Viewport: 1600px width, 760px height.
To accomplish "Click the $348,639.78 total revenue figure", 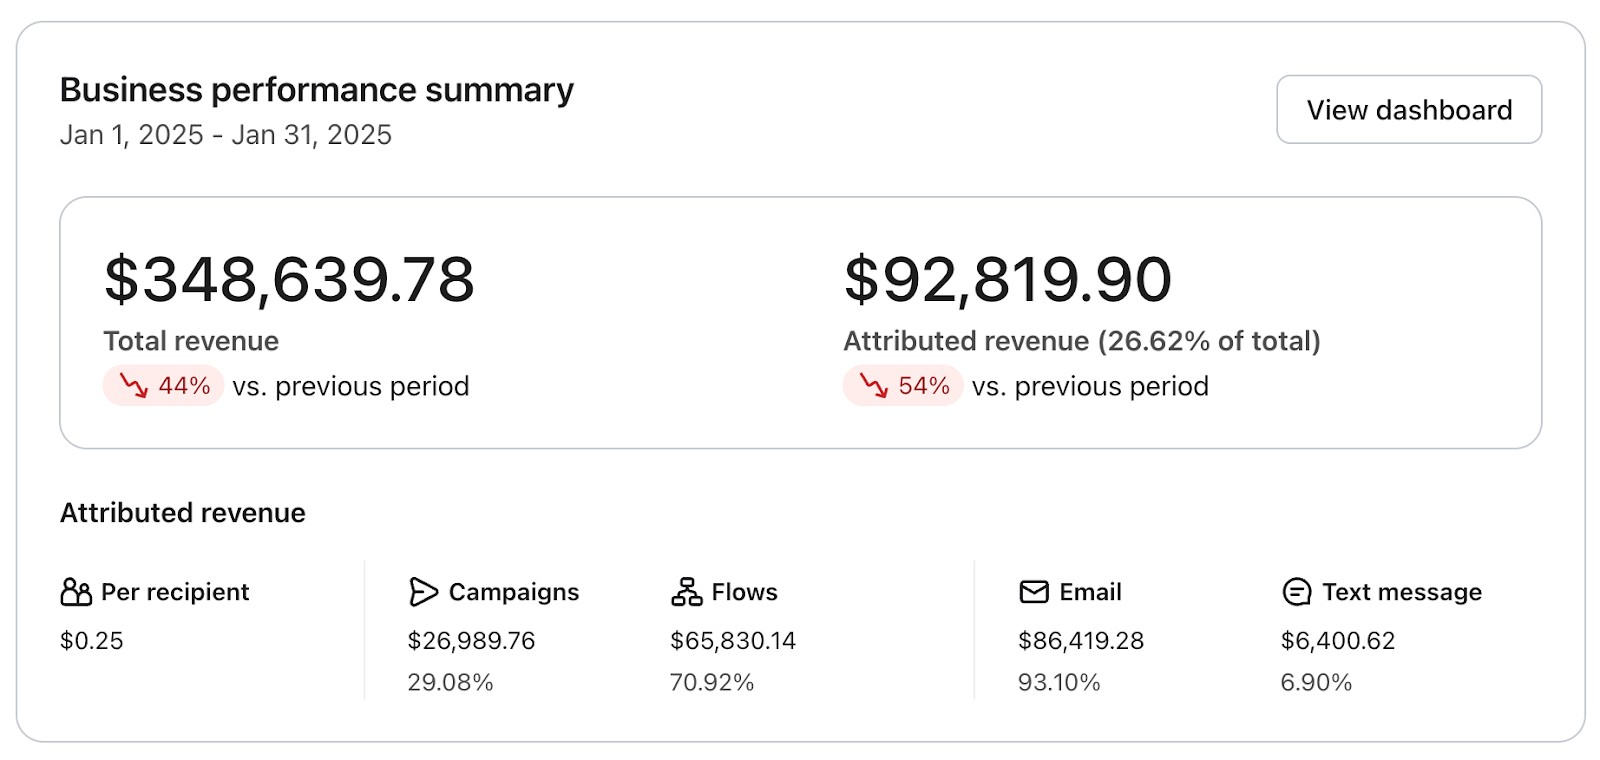I will pos(289,279).
